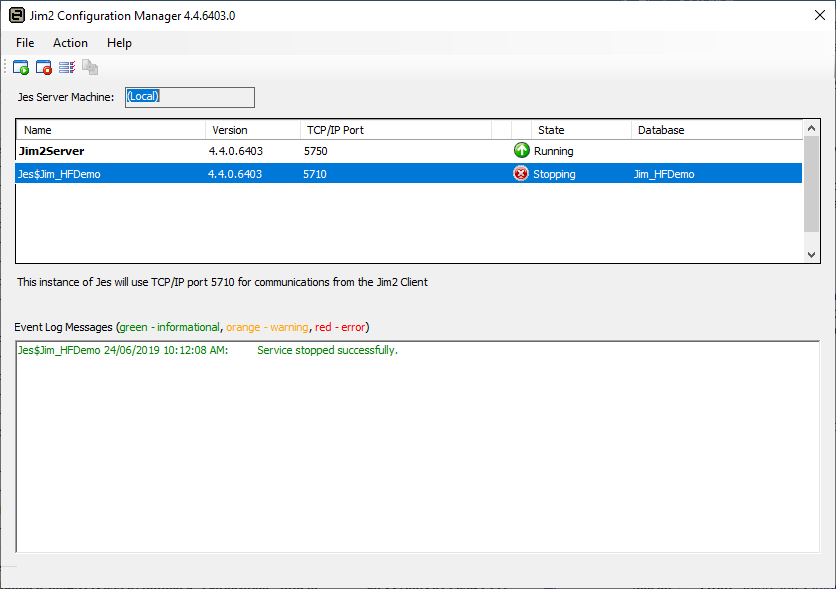
Task: Click the greyed-out copy database toolbar icon
Action: point(89,67)
